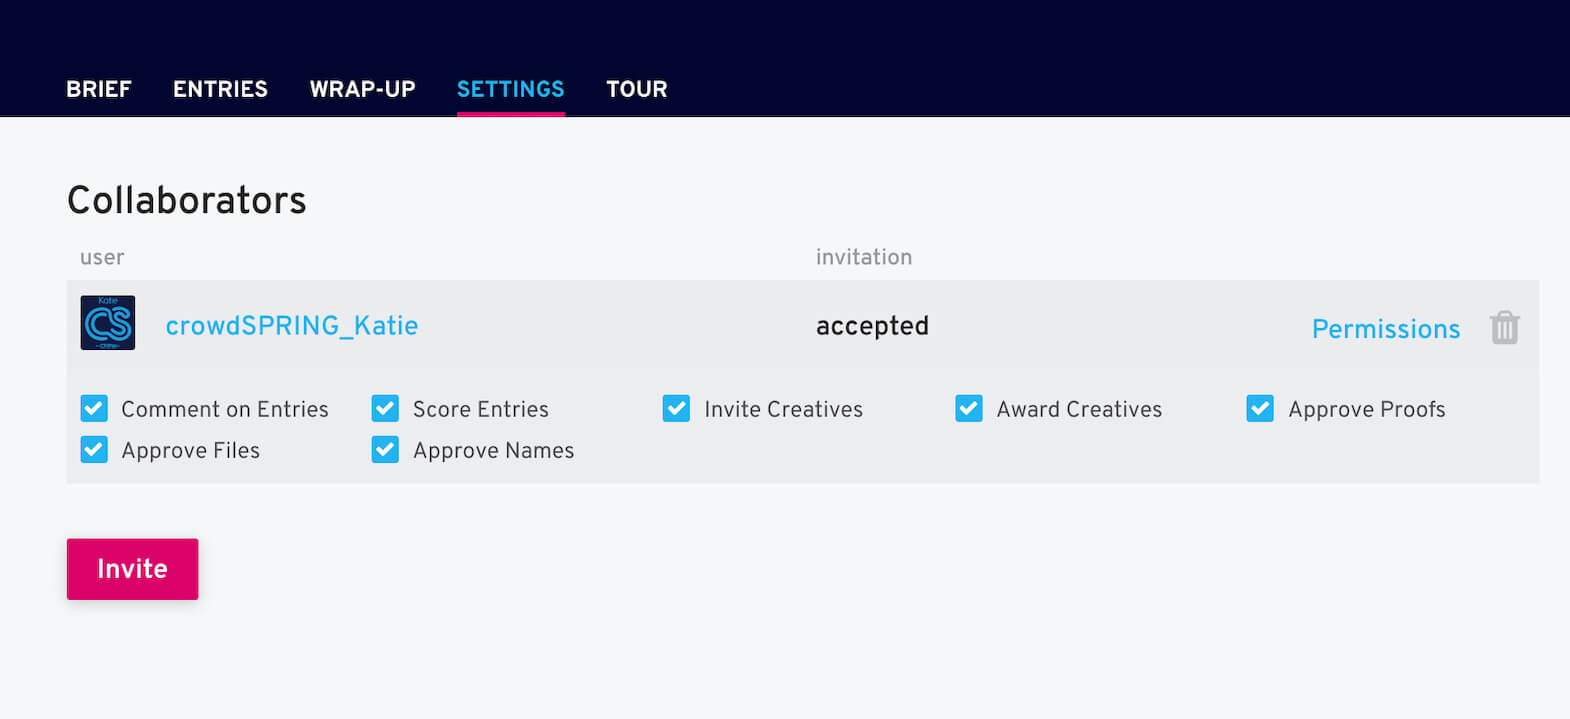This screenshot has height=719, width=1570.
Task: Click the Invite button
Action: (x=131, y=569)
